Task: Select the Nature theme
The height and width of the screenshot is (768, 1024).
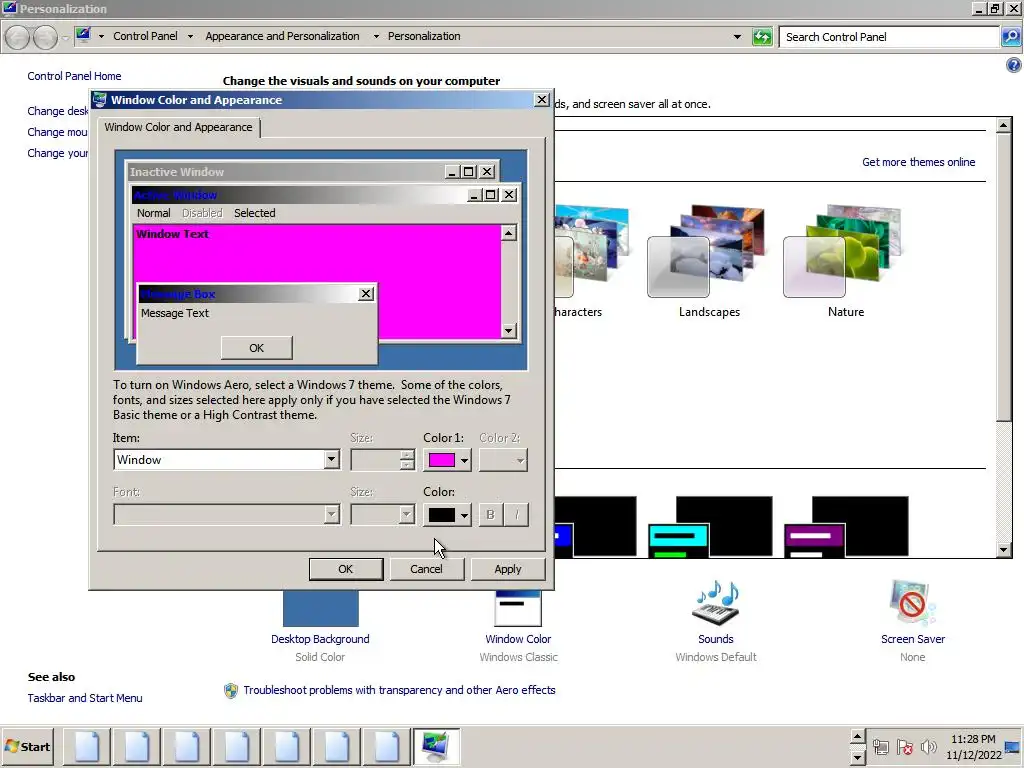Action: coord(846,261)
